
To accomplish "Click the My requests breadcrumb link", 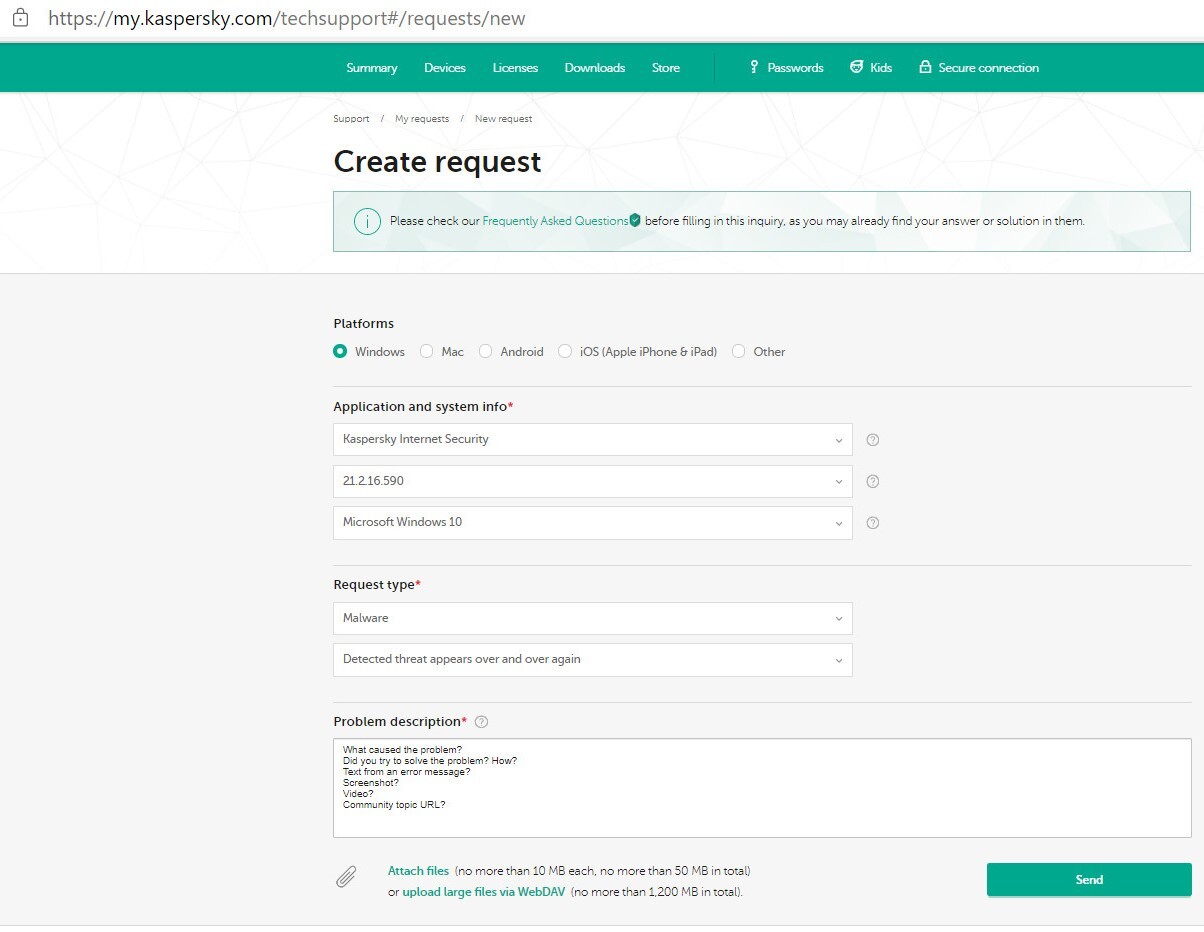I will click(x=422, y=119).
